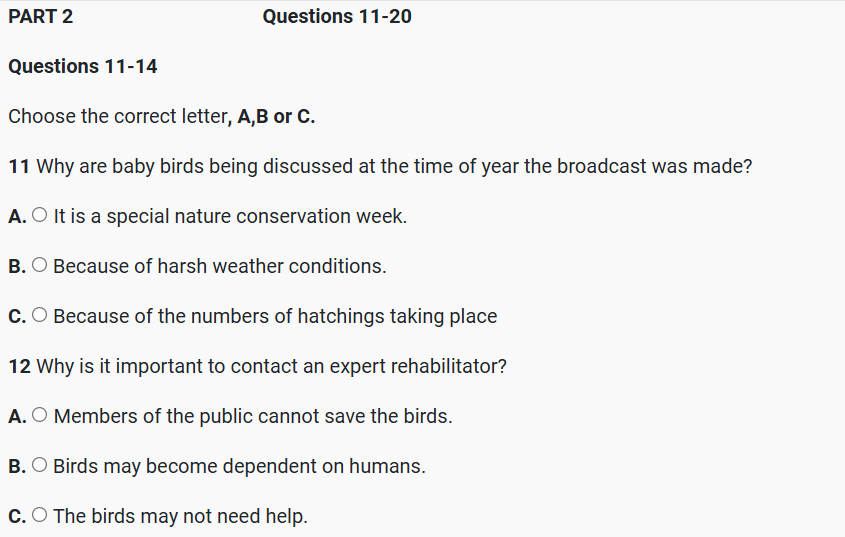Select radio for 'Members of the public cannot save'

[39, 416]
